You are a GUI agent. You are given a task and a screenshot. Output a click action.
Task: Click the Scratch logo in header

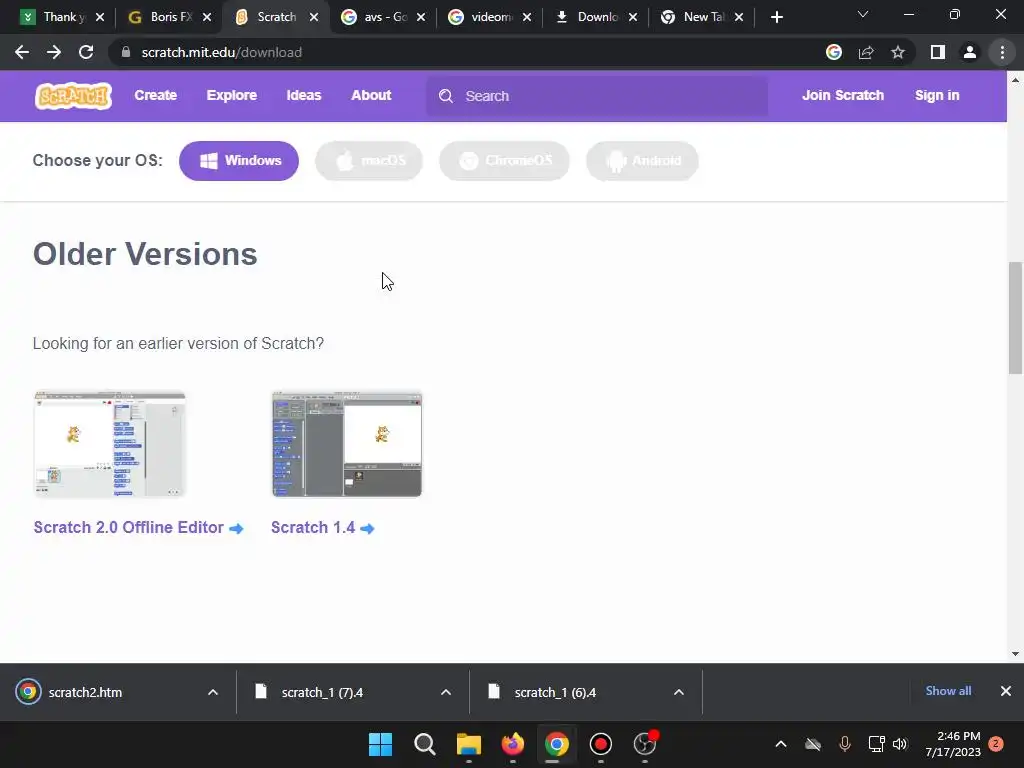pyautogui.click(x=73, y=96)
